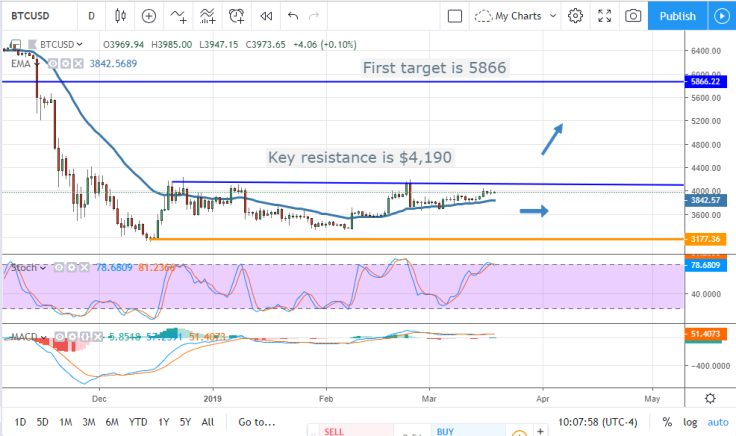Open the Financials/templates indicator icon
The image size is (736, 436).
point(207,16)
